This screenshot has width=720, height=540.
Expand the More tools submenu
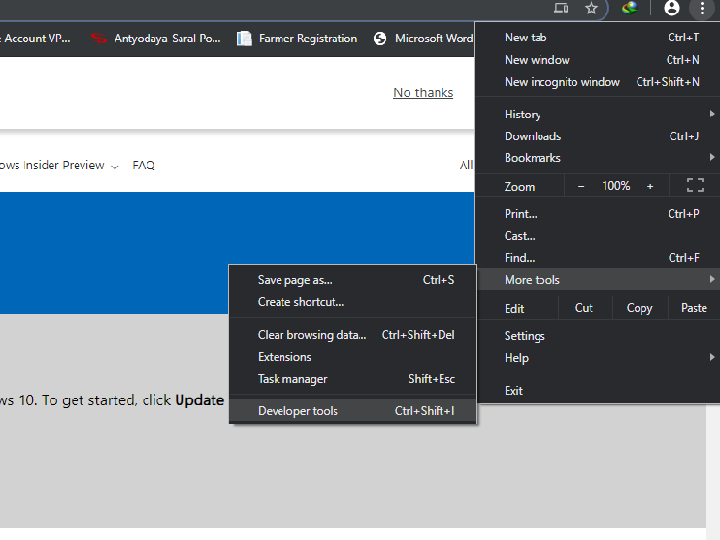coord(597,280)
